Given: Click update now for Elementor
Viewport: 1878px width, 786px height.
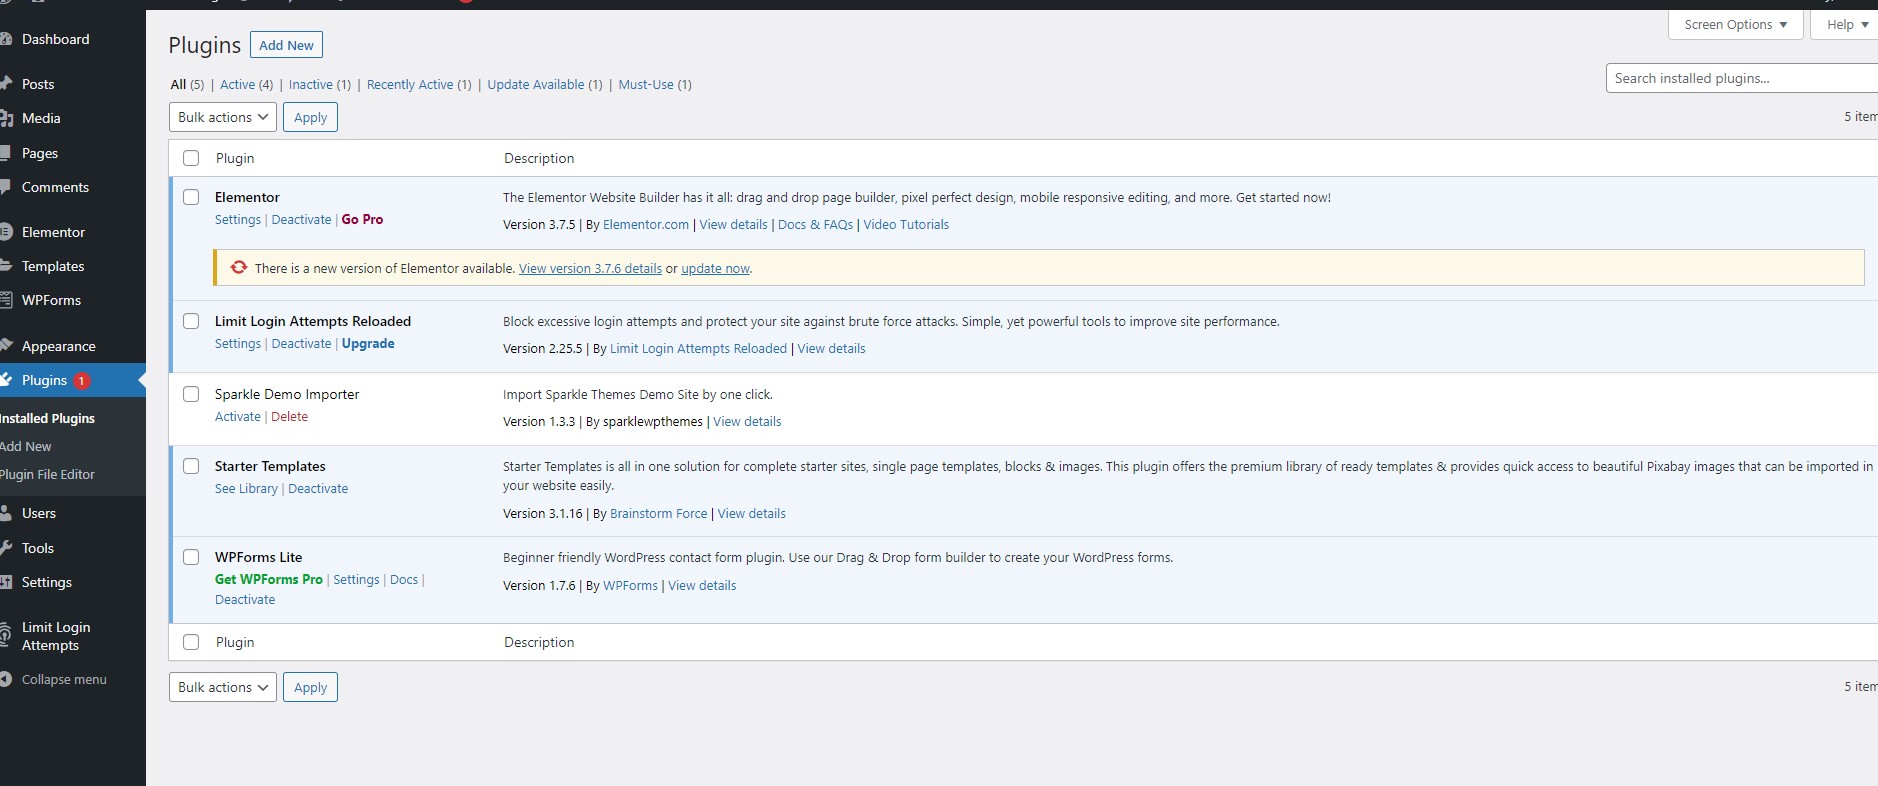Looking at the screenshot, I should click(716, 269).
